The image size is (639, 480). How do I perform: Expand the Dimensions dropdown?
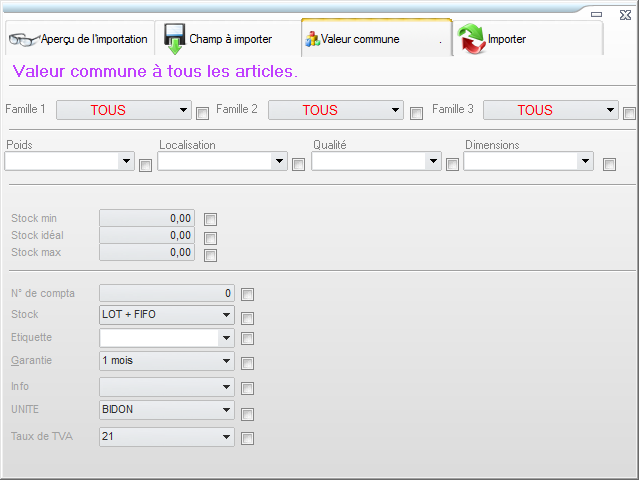pyautogui.click(x=585, y=160)
